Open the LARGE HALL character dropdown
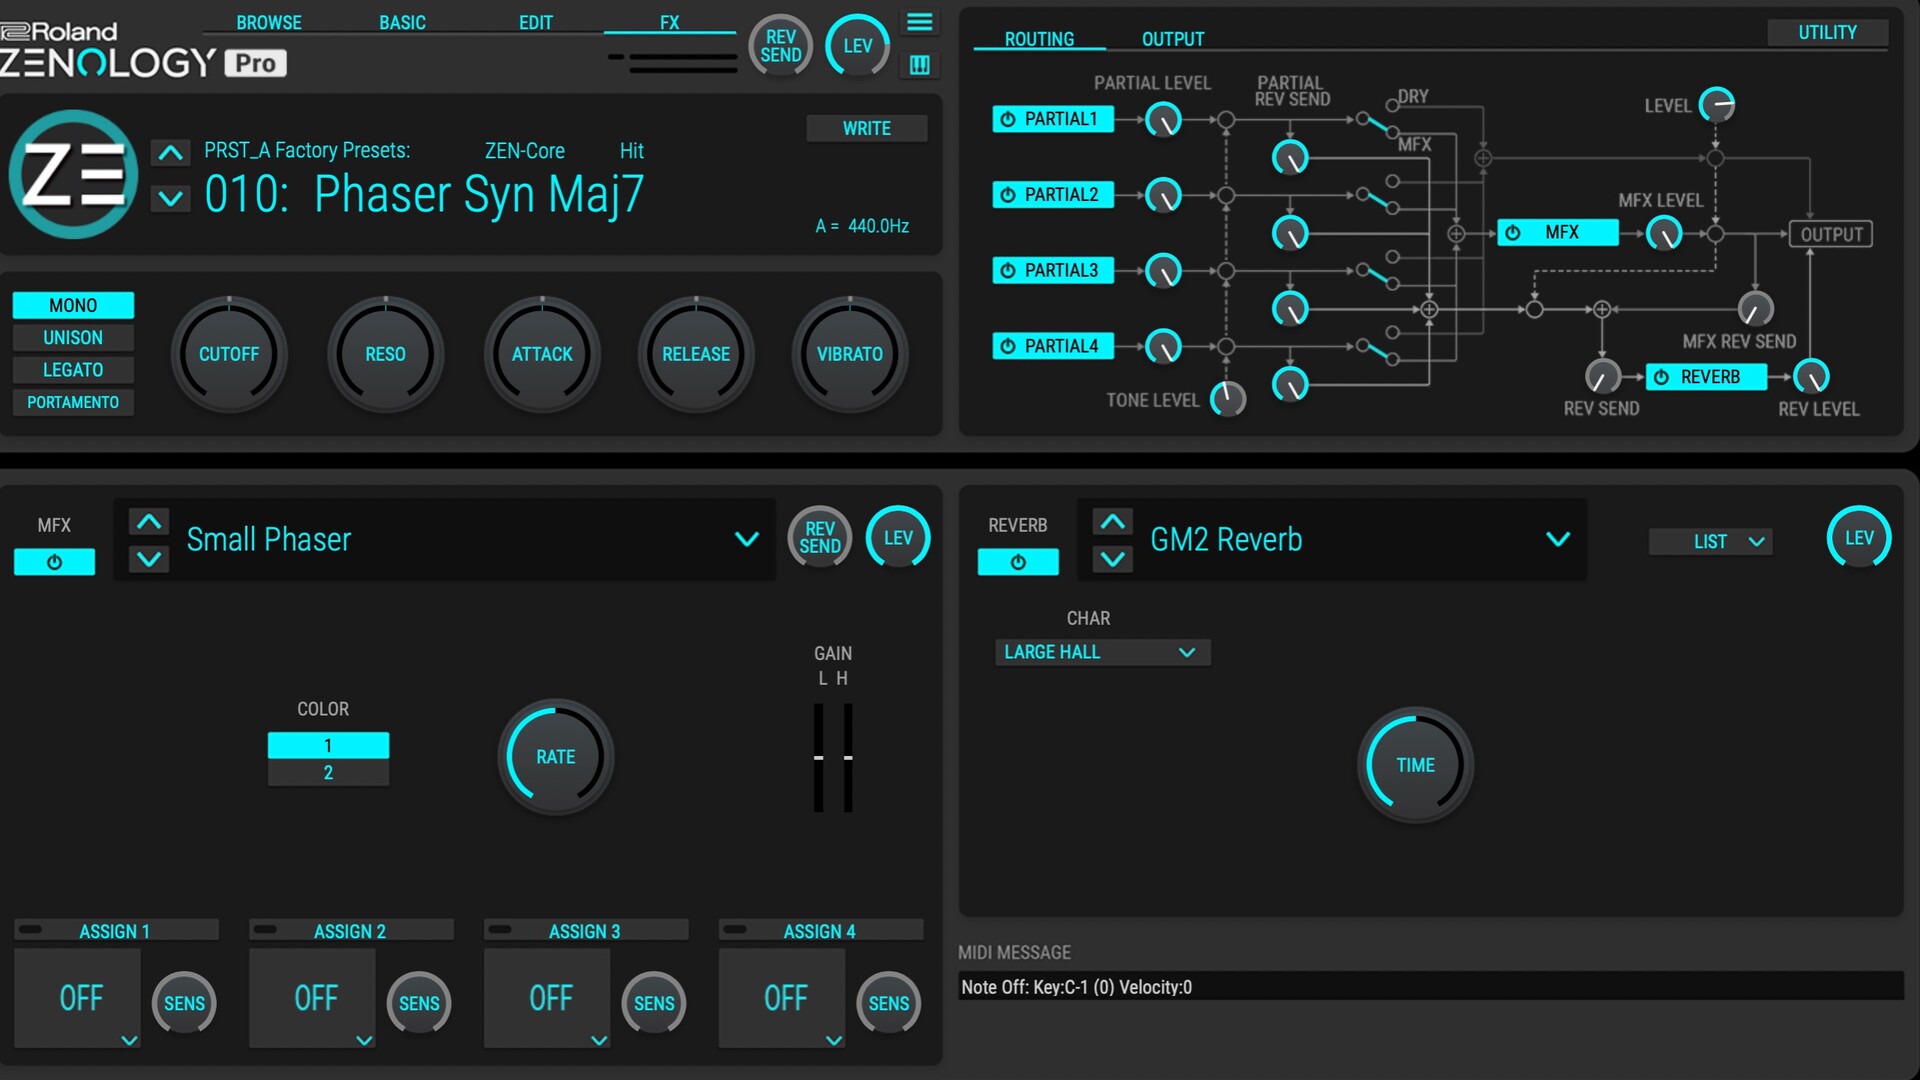This screenshot has width=1920, height=1080. (1102, 652)
